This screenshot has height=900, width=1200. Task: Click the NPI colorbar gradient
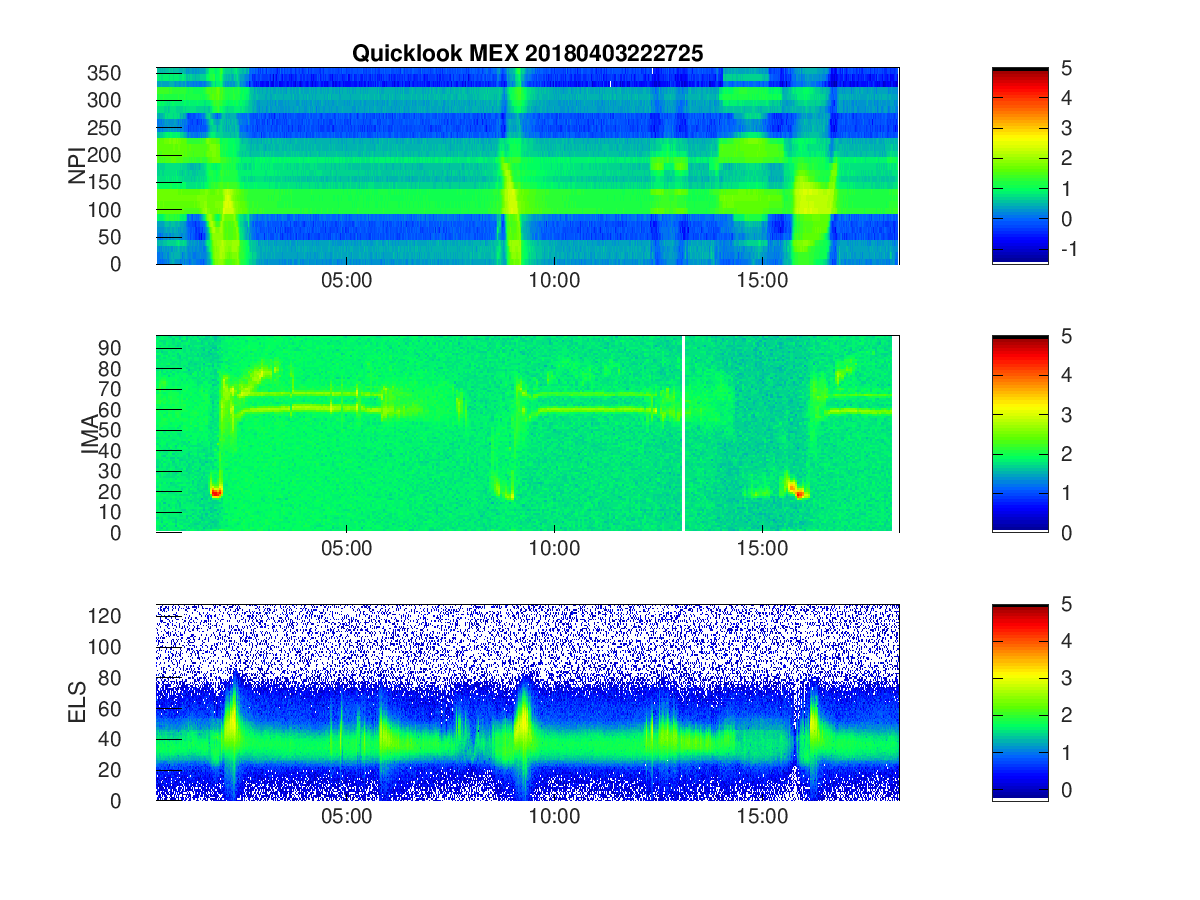click(x=1020, y=165)
